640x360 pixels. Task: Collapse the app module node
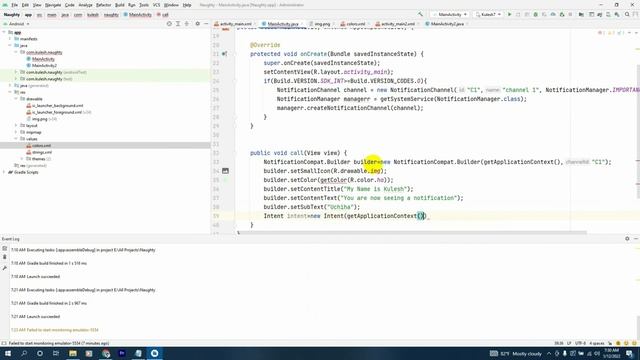[4, 32]
